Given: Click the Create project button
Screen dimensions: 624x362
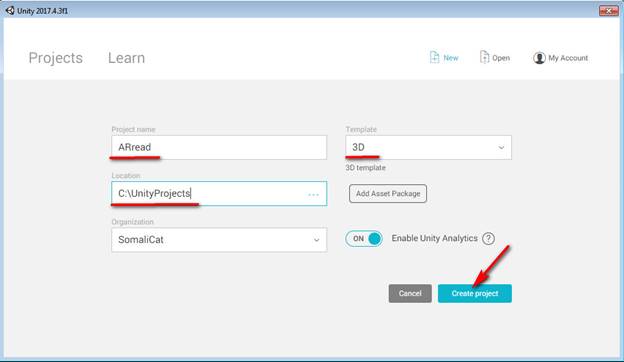Looking at the screenshot, I should point(475,294).
